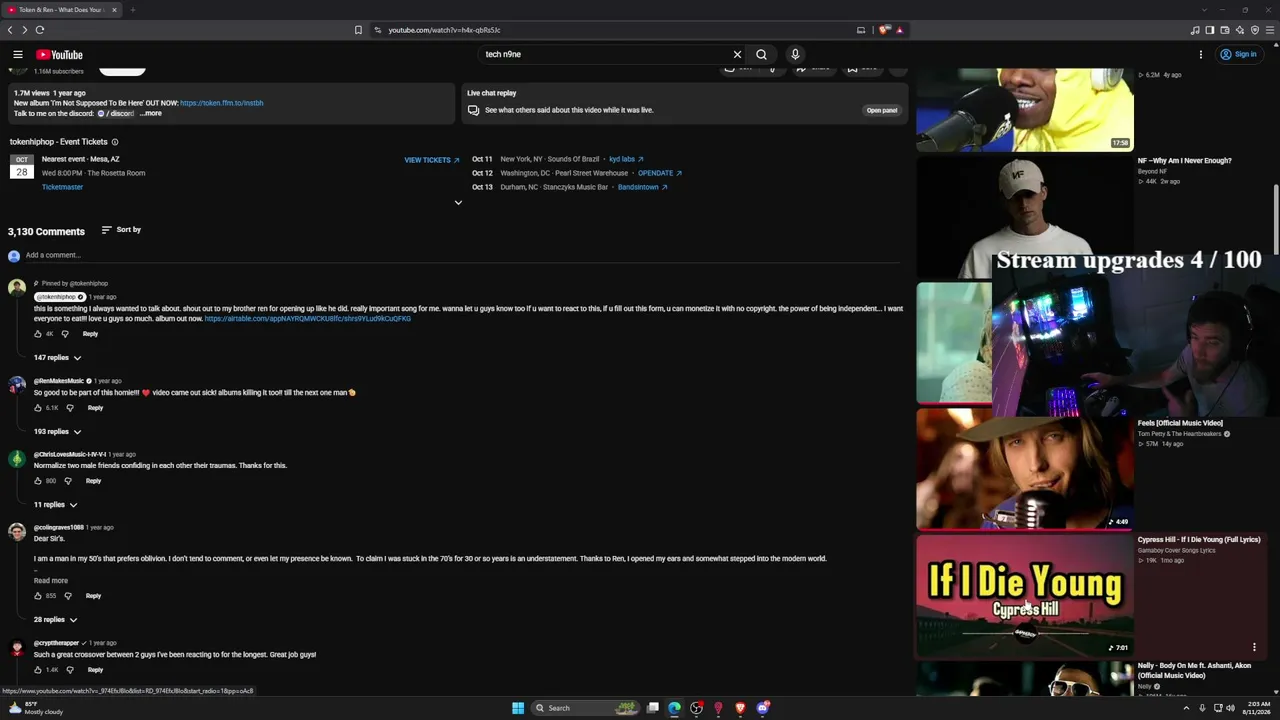The image size is (1280, 720).
Task: Open Discord from the taskbar
Action: click(x=762, y=708)
